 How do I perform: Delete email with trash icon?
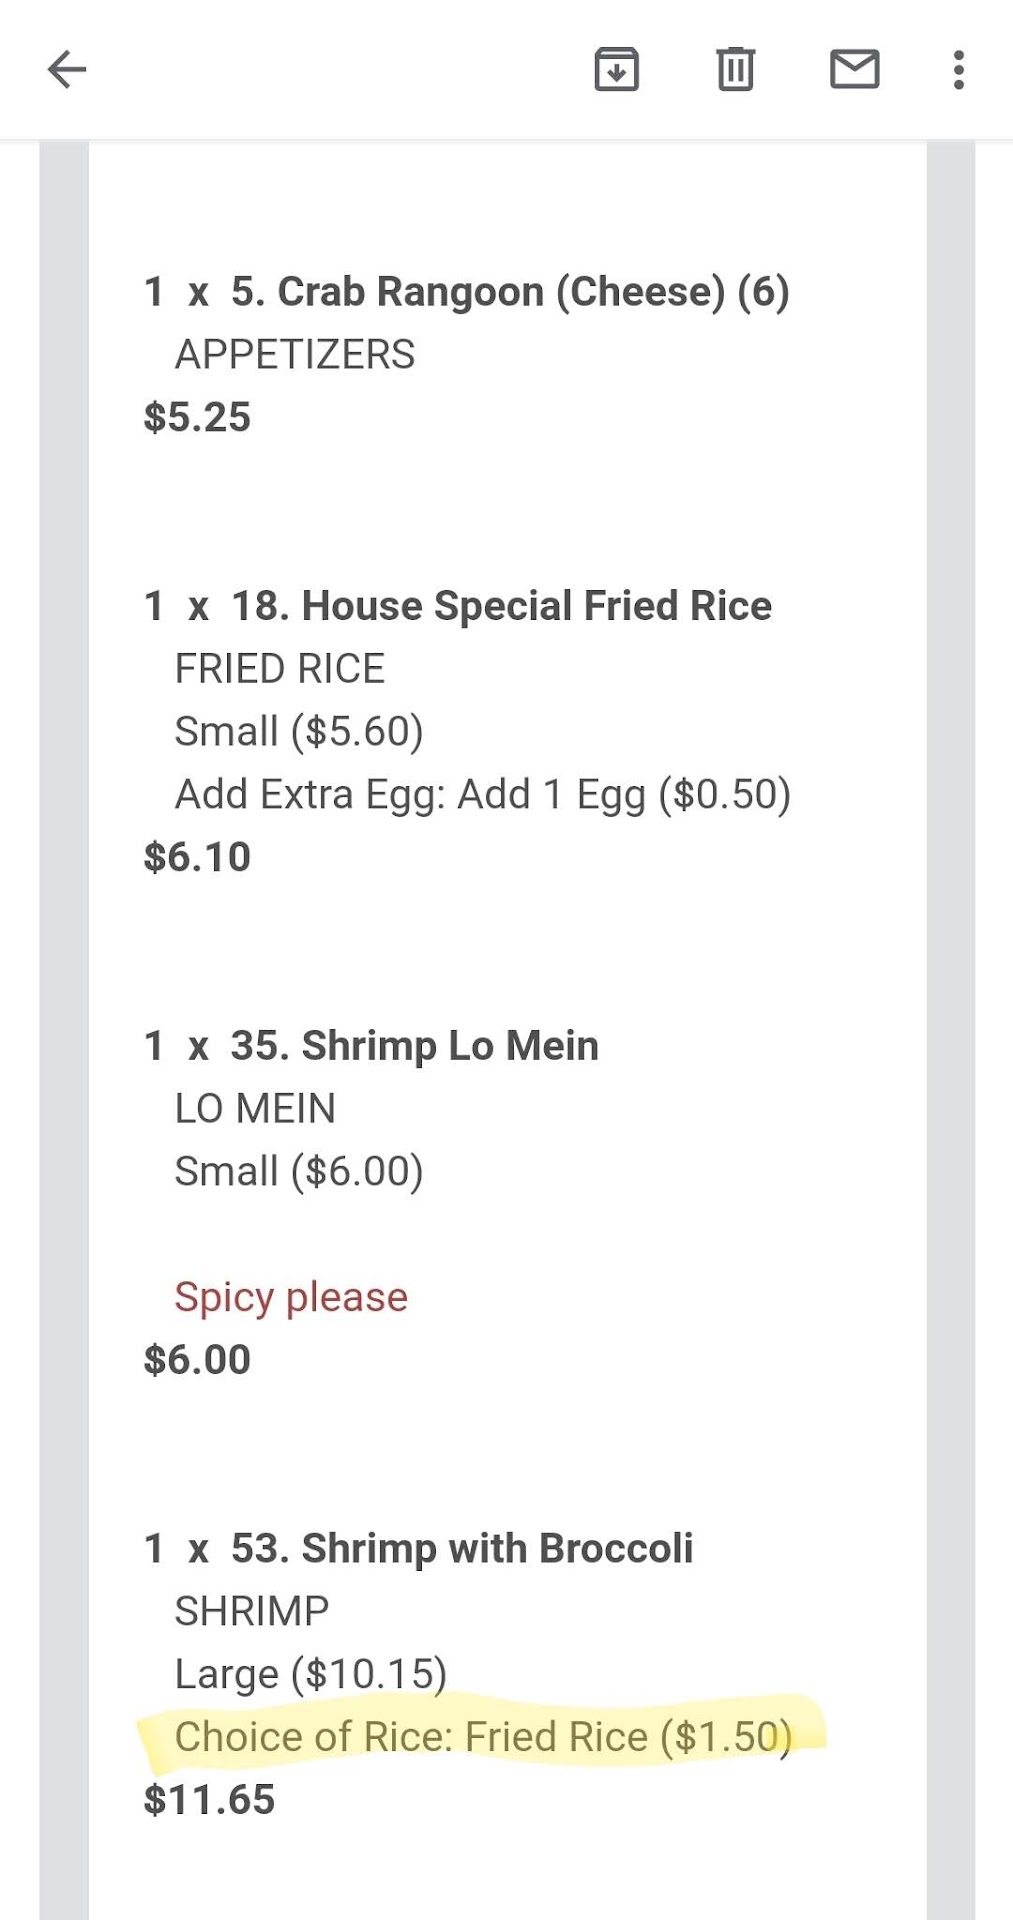[x=735, y=70]
